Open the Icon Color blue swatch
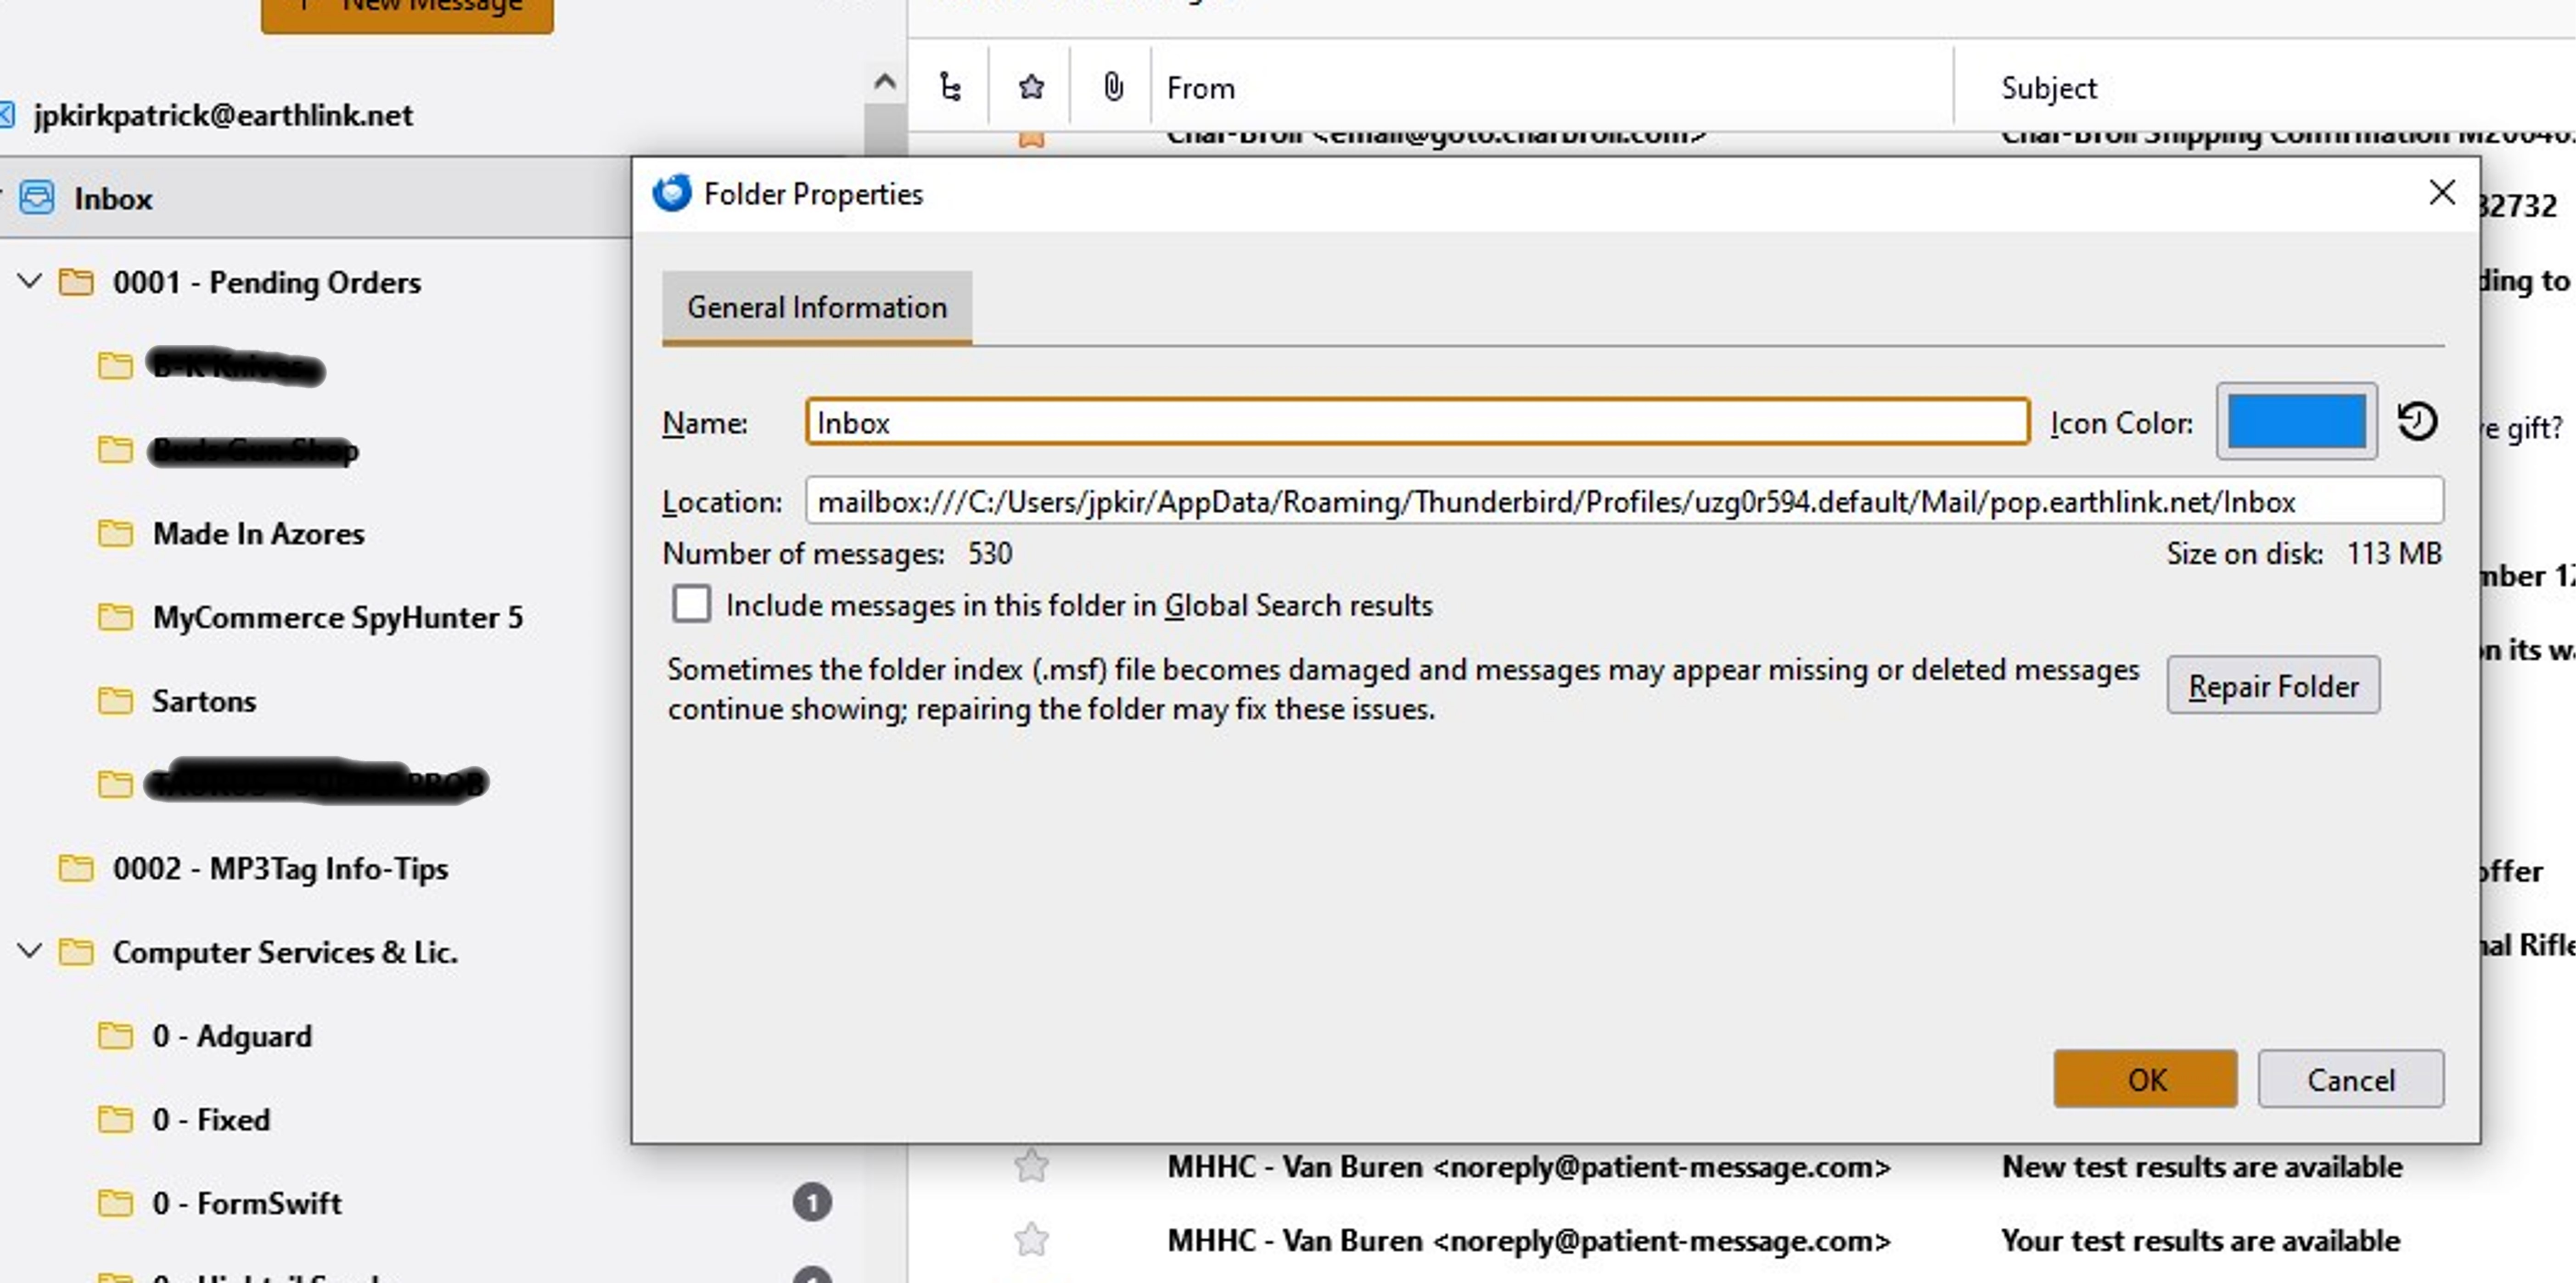Screen dimensions: 2576x1283 click(x=2296, y=421)
